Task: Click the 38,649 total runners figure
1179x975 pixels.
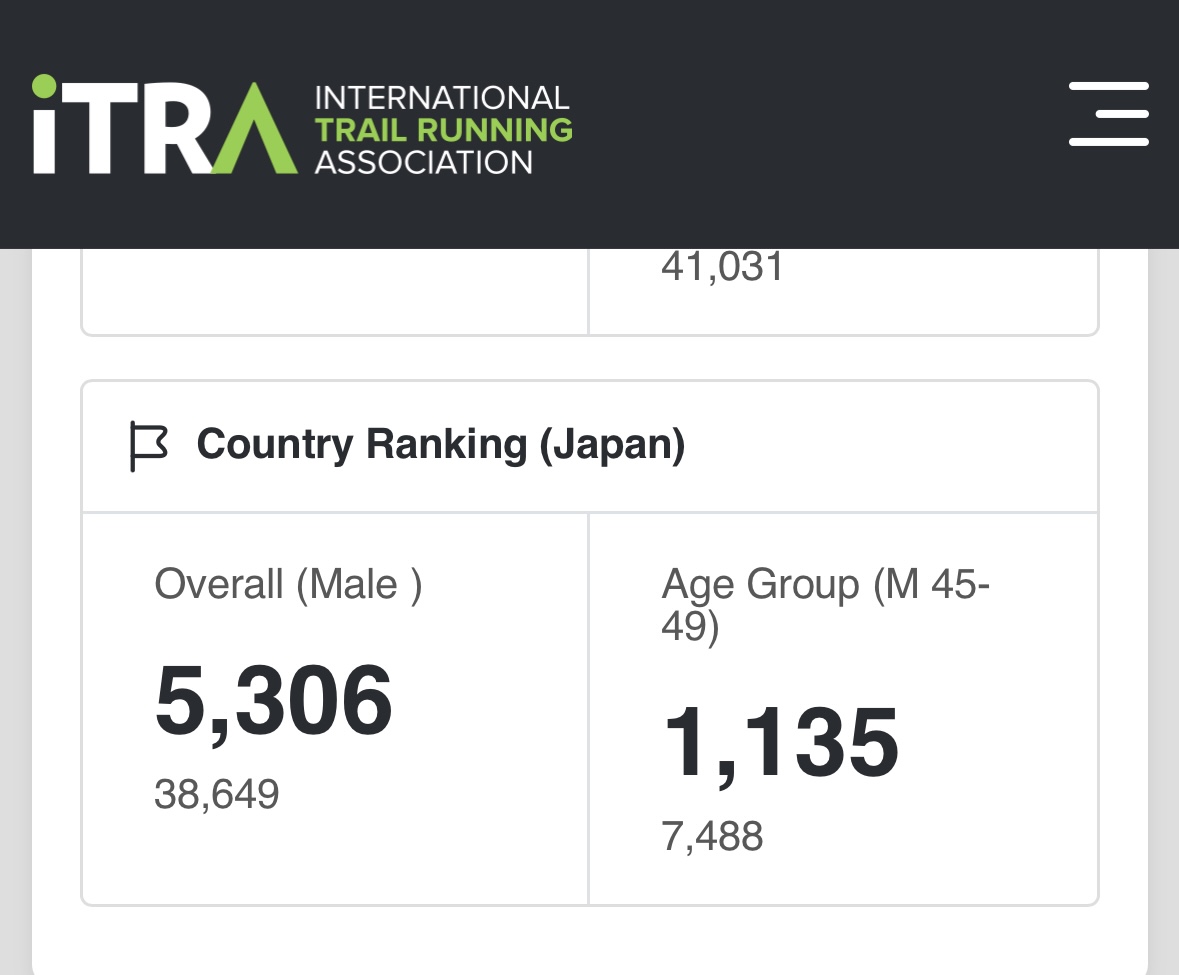Action: 216,795
